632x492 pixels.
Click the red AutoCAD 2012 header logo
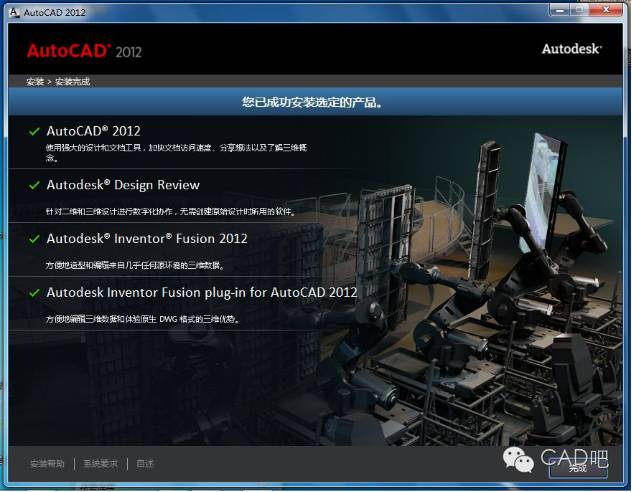[x=84, y=51]
